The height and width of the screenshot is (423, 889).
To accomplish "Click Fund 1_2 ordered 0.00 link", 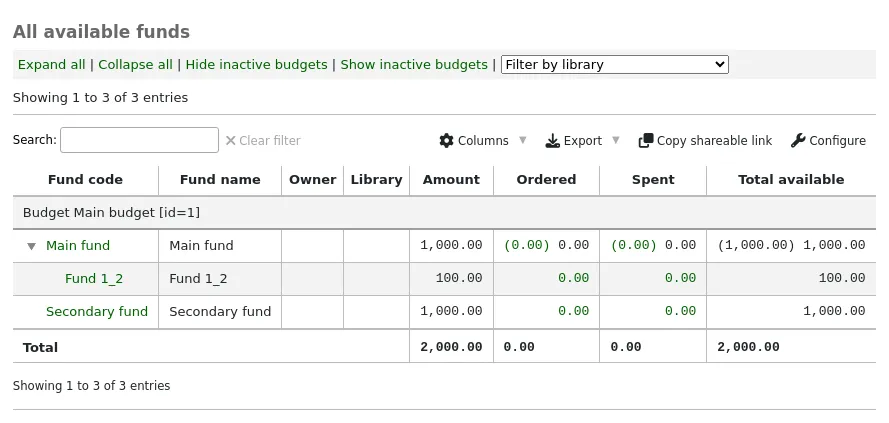I will [x=574, y=278].
